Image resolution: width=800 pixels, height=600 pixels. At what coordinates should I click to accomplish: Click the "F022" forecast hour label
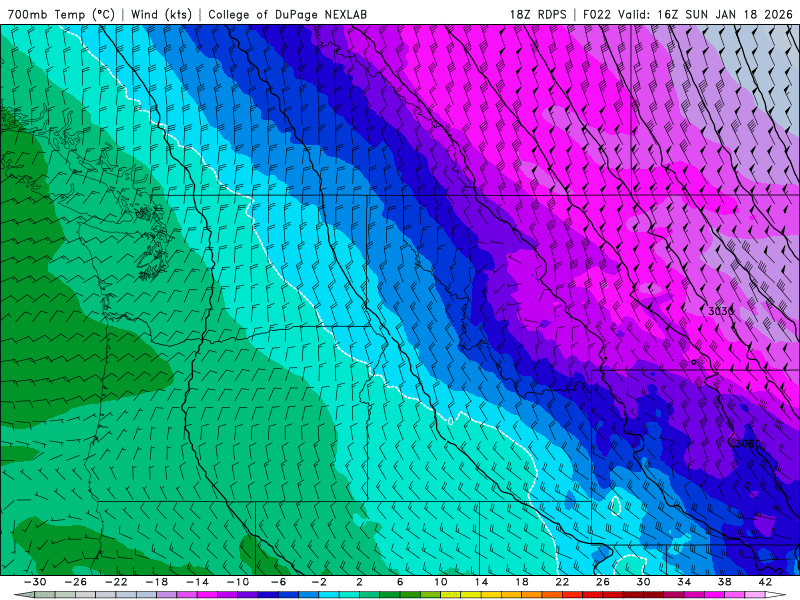pyautogui.click(x=596, y=14)
